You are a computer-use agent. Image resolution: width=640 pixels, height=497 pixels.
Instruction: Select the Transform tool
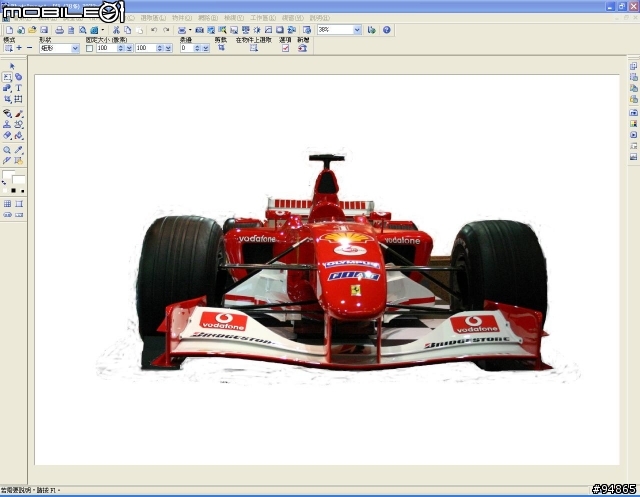[x=18, y=99]
